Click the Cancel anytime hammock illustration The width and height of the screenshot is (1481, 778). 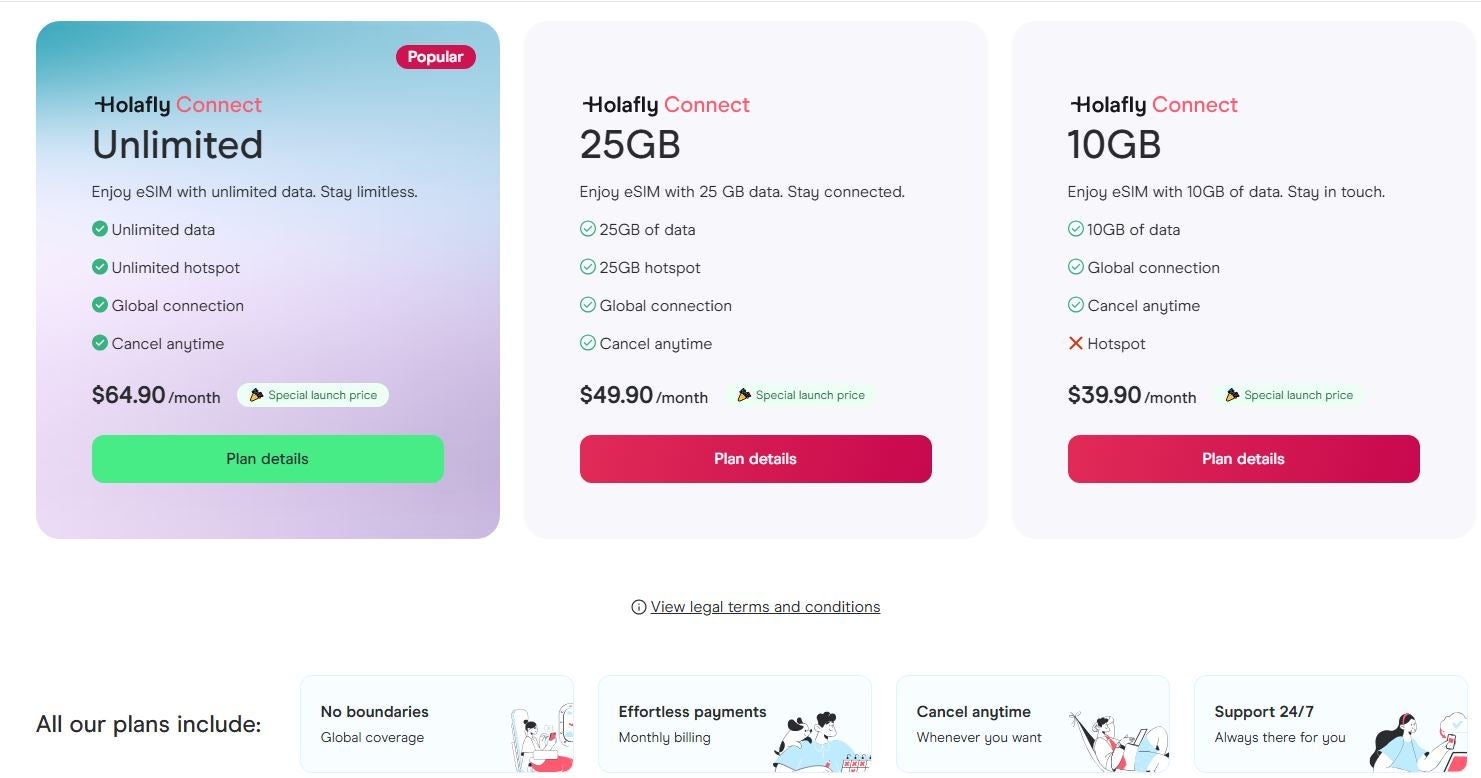pos(1115,740)
